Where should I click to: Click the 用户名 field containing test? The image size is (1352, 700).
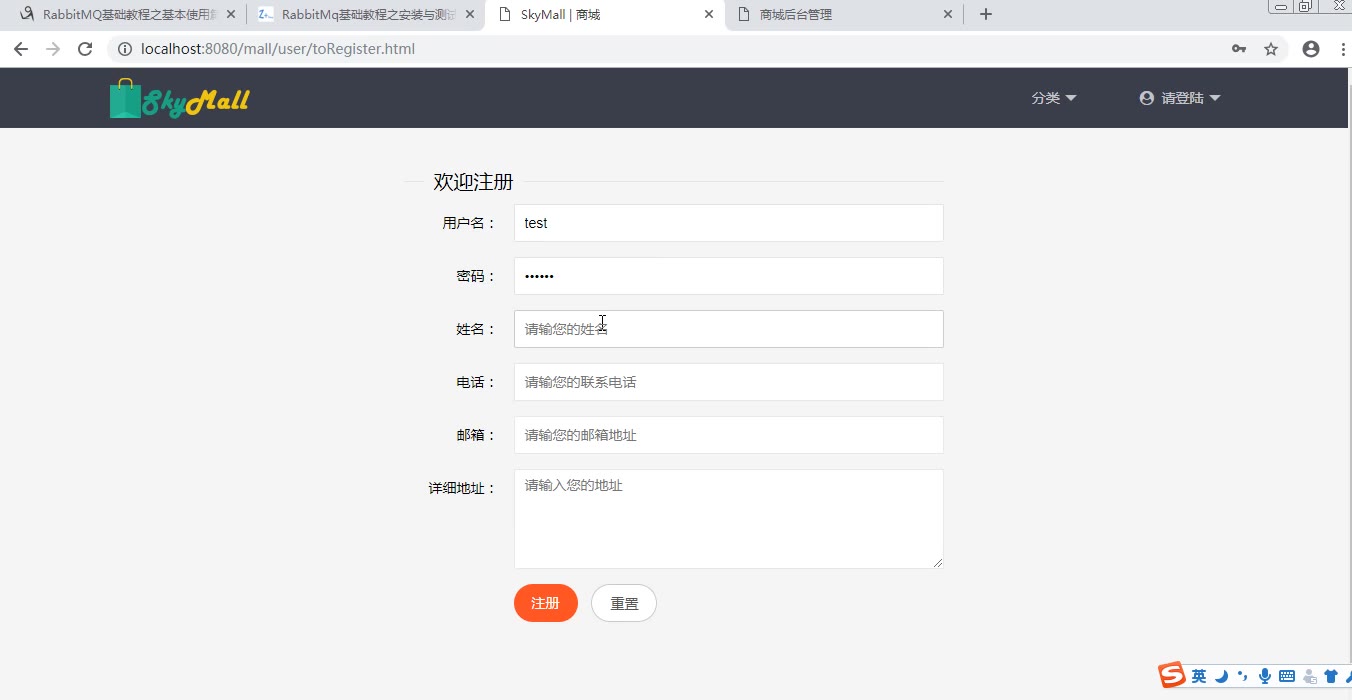[x=729, y=223]
